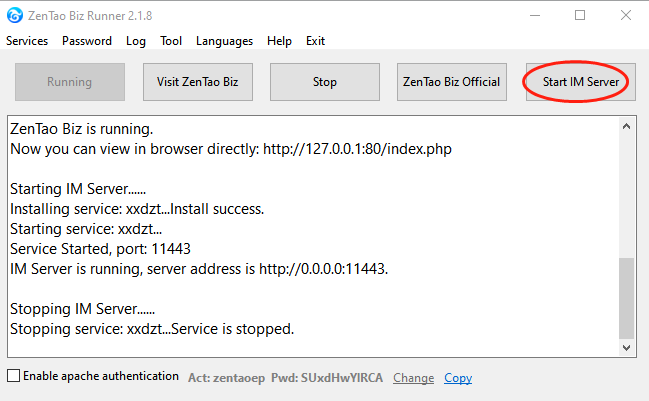
Task: Open the Help menu
Action: click(x=280, y=41)
